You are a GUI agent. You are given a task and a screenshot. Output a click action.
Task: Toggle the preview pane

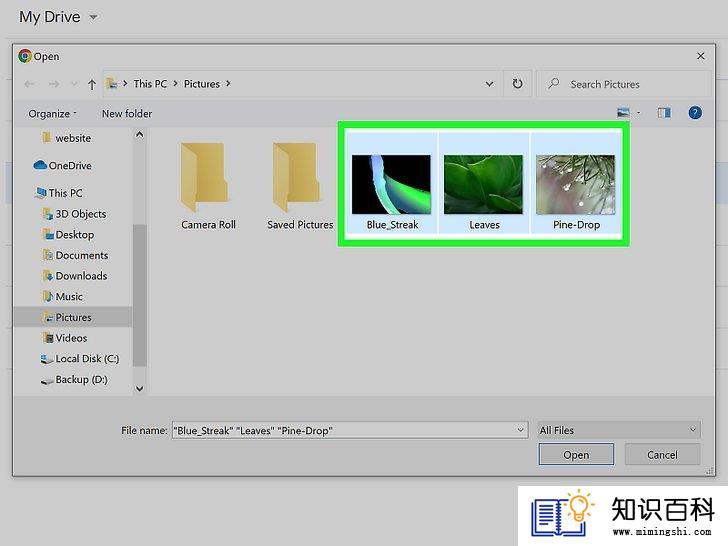664,113
